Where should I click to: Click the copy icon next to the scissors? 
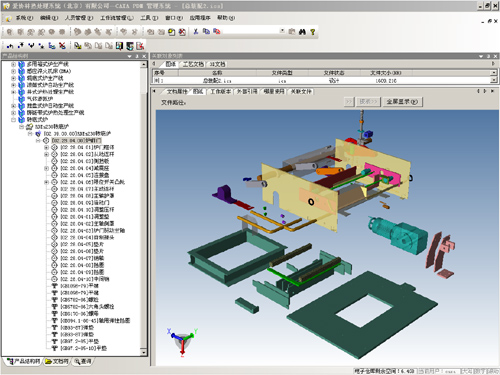click(x=206, y=32)
